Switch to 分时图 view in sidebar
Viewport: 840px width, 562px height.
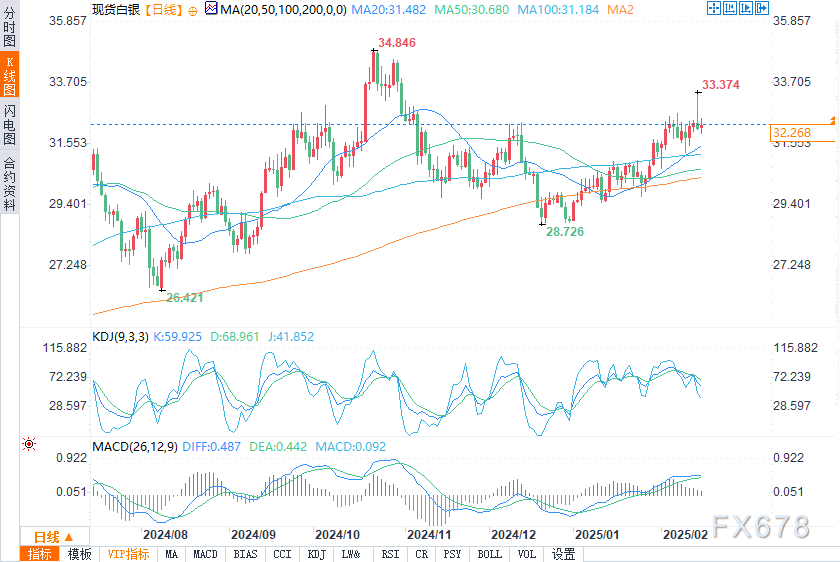coord(9,28)
